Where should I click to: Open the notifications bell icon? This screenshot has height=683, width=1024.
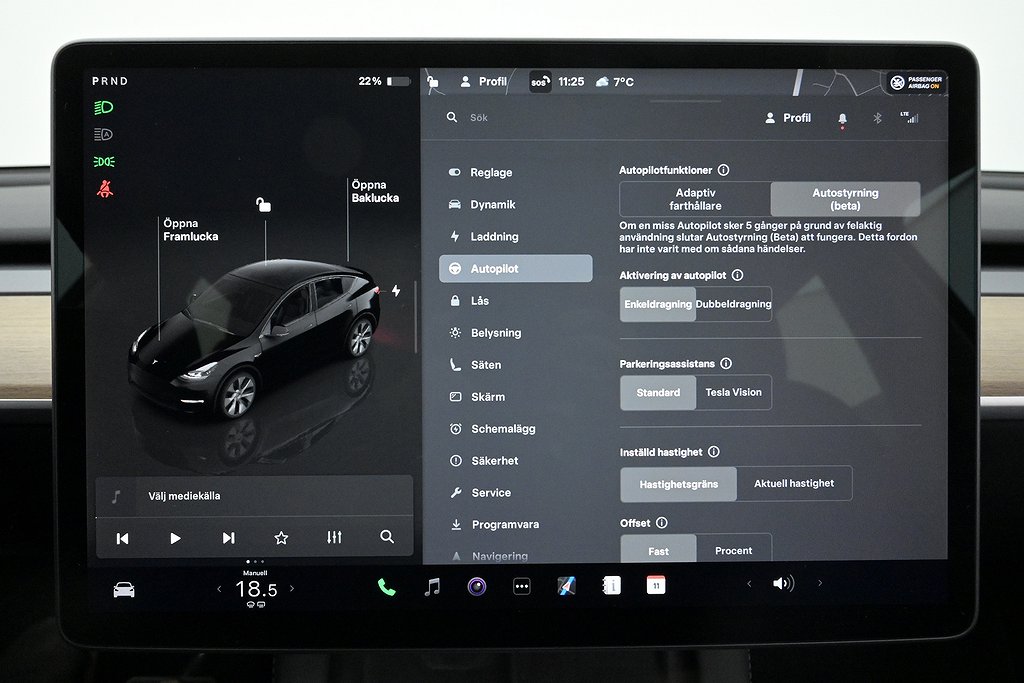click(842, 119)
